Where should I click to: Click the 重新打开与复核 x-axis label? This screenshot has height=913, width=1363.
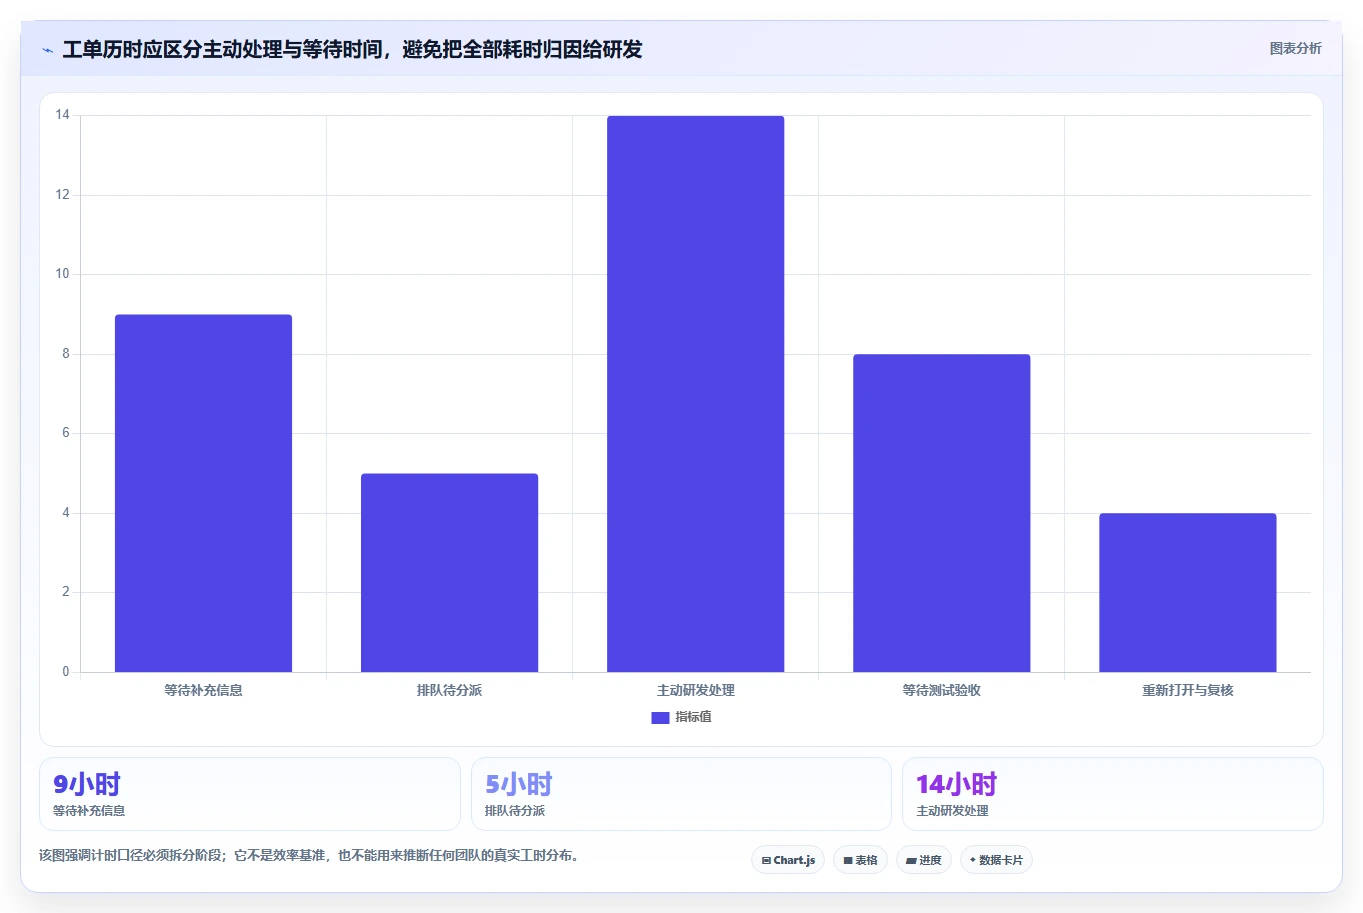click(x=1187, y=690)
